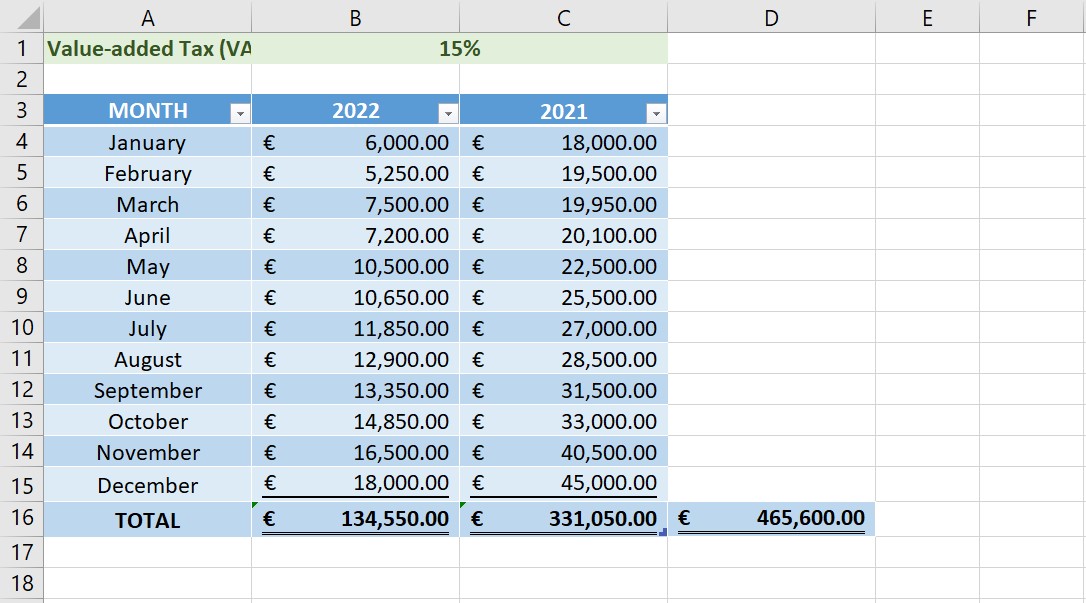
Task: Select the February cell
Action: point(148,172)
